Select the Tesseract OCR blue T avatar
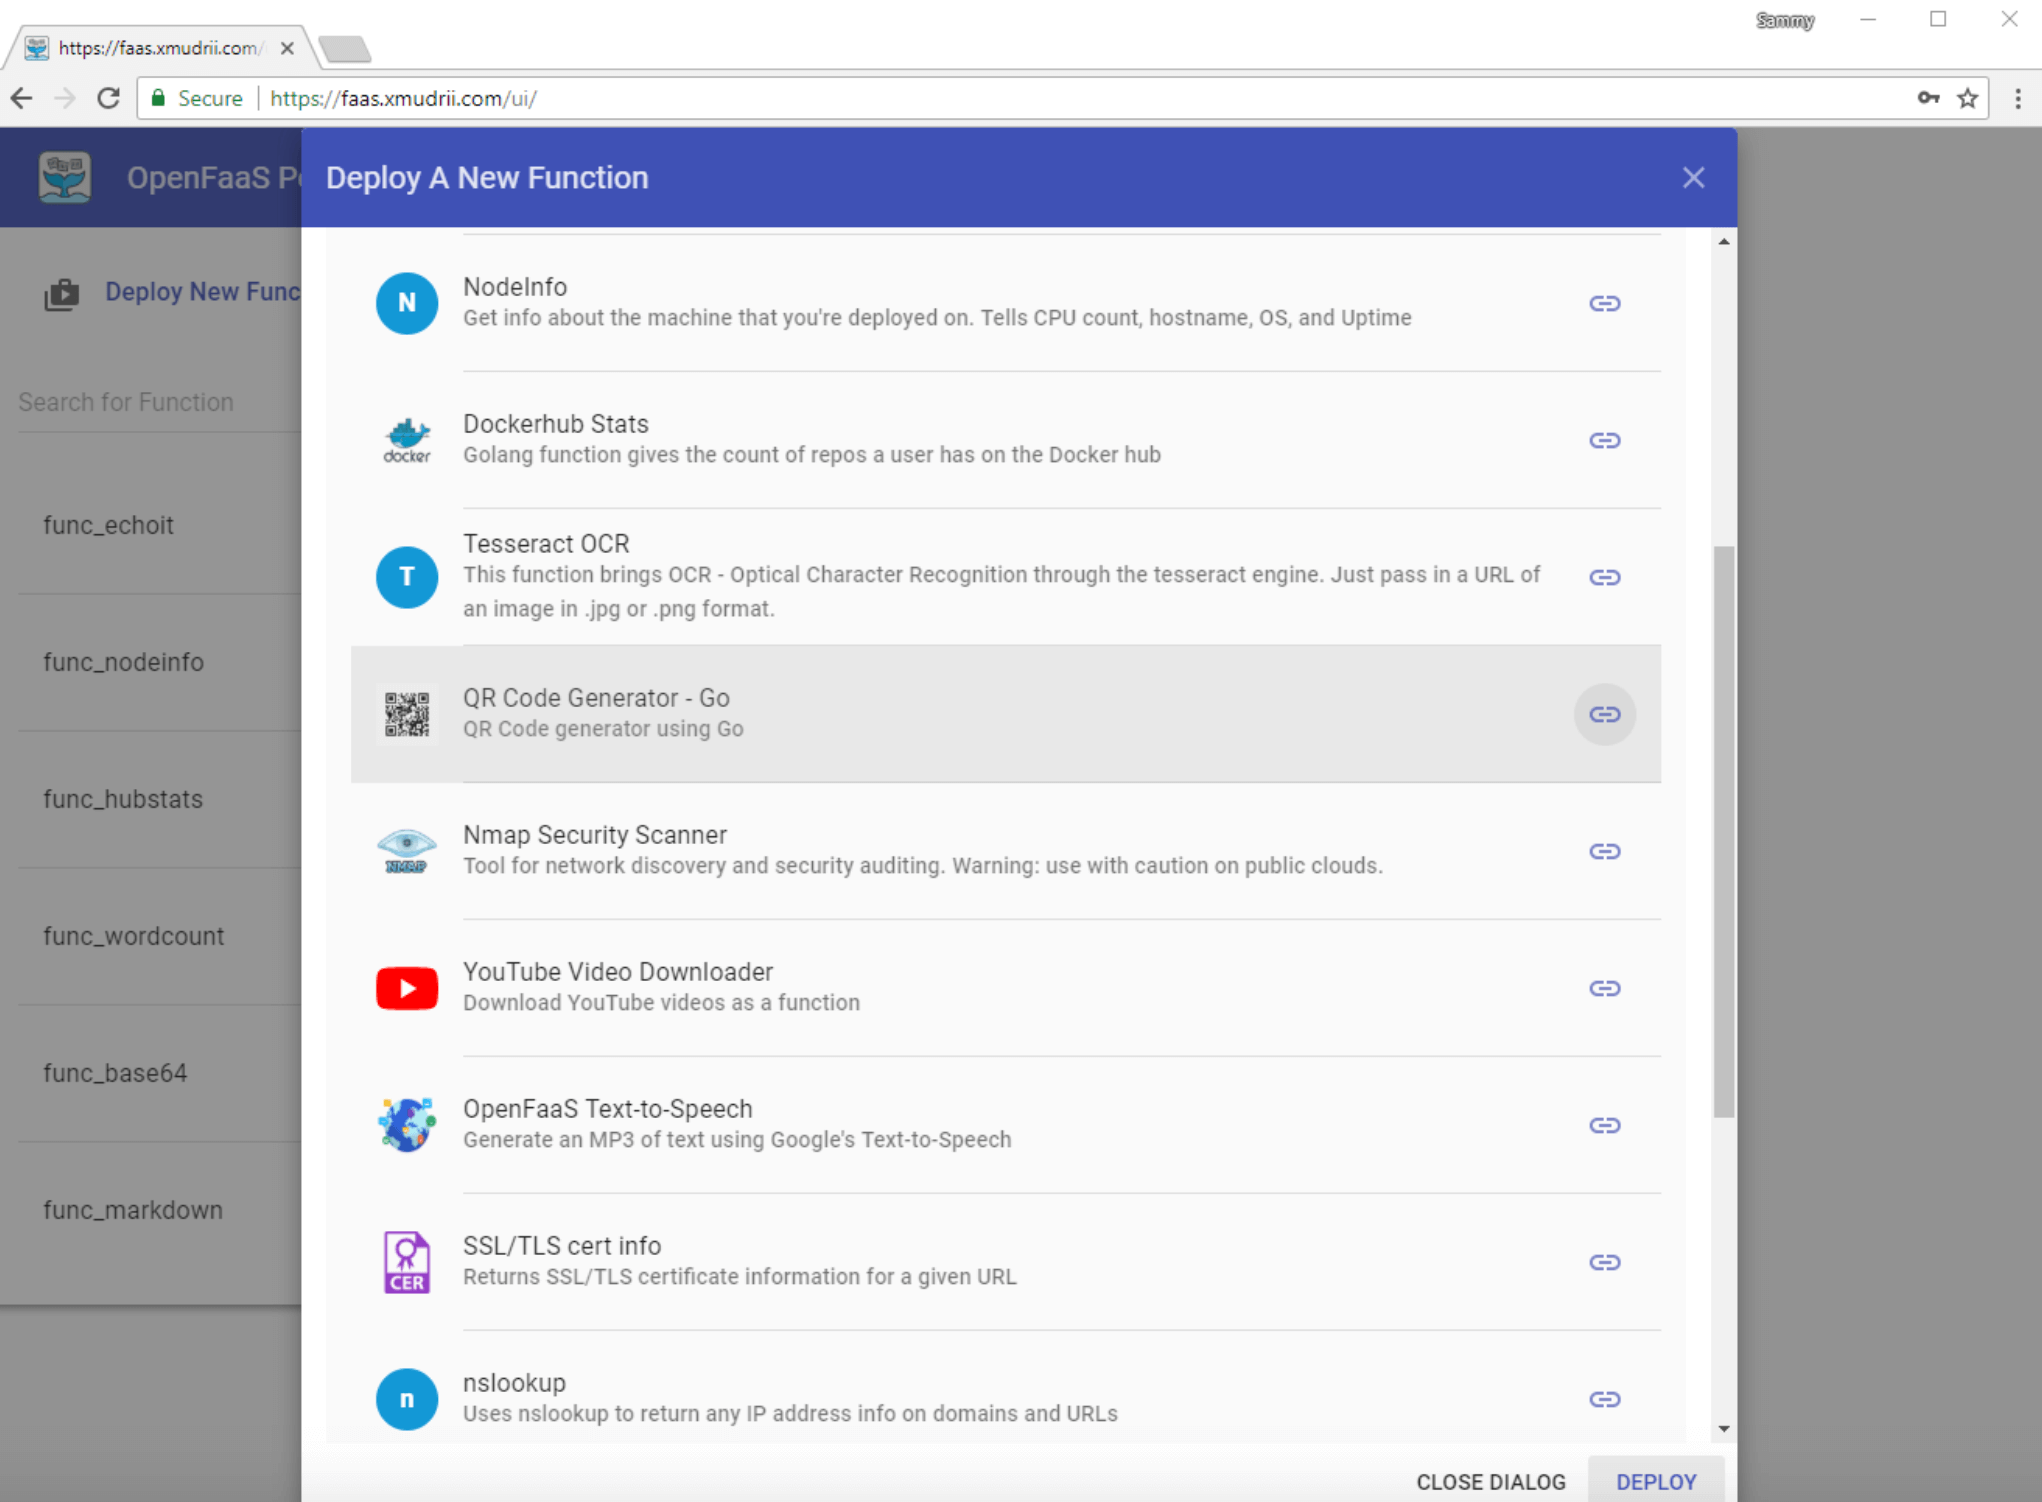The image size is (2042, 1502). pyautogui.click(x=407, y=577)
